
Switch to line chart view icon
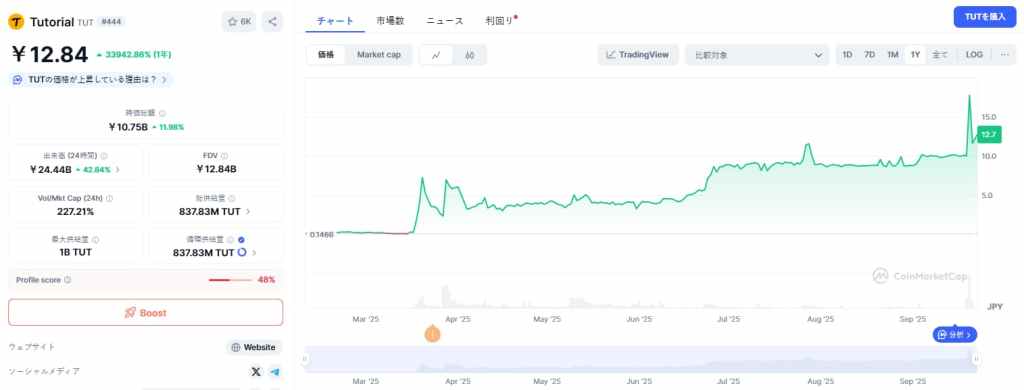coord(436,55)
